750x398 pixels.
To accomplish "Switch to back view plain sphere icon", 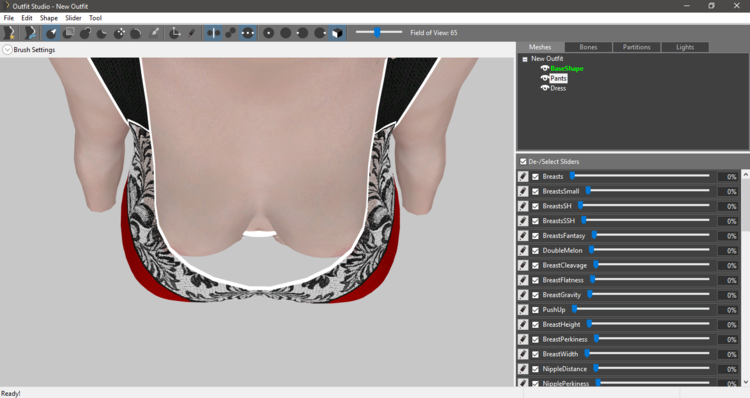I will (286, 33).
